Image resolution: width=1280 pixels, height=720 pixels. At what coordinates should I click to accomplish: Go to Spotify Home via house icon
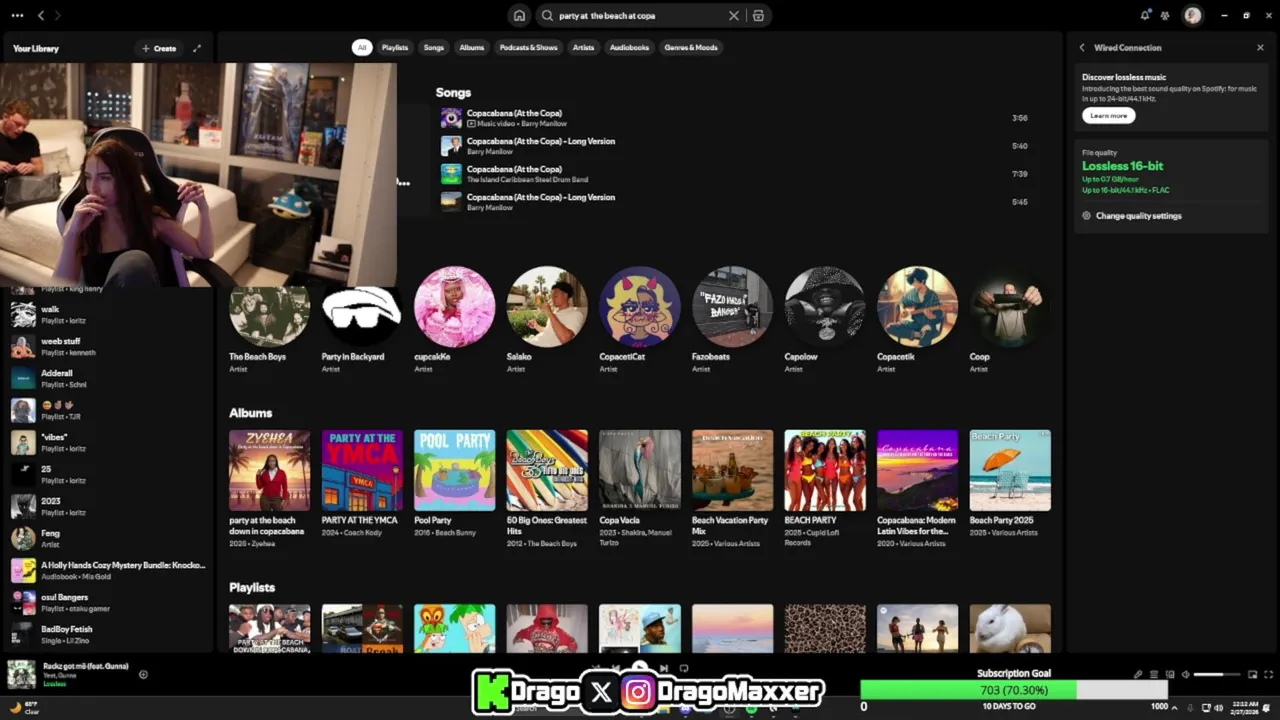tap(519, 16)
